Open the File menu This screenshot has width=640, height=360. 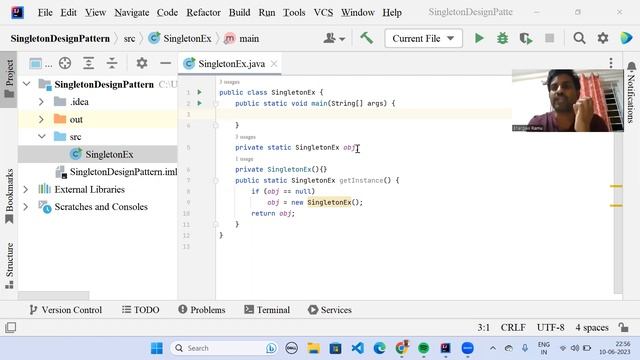click(x=45, y=13)
